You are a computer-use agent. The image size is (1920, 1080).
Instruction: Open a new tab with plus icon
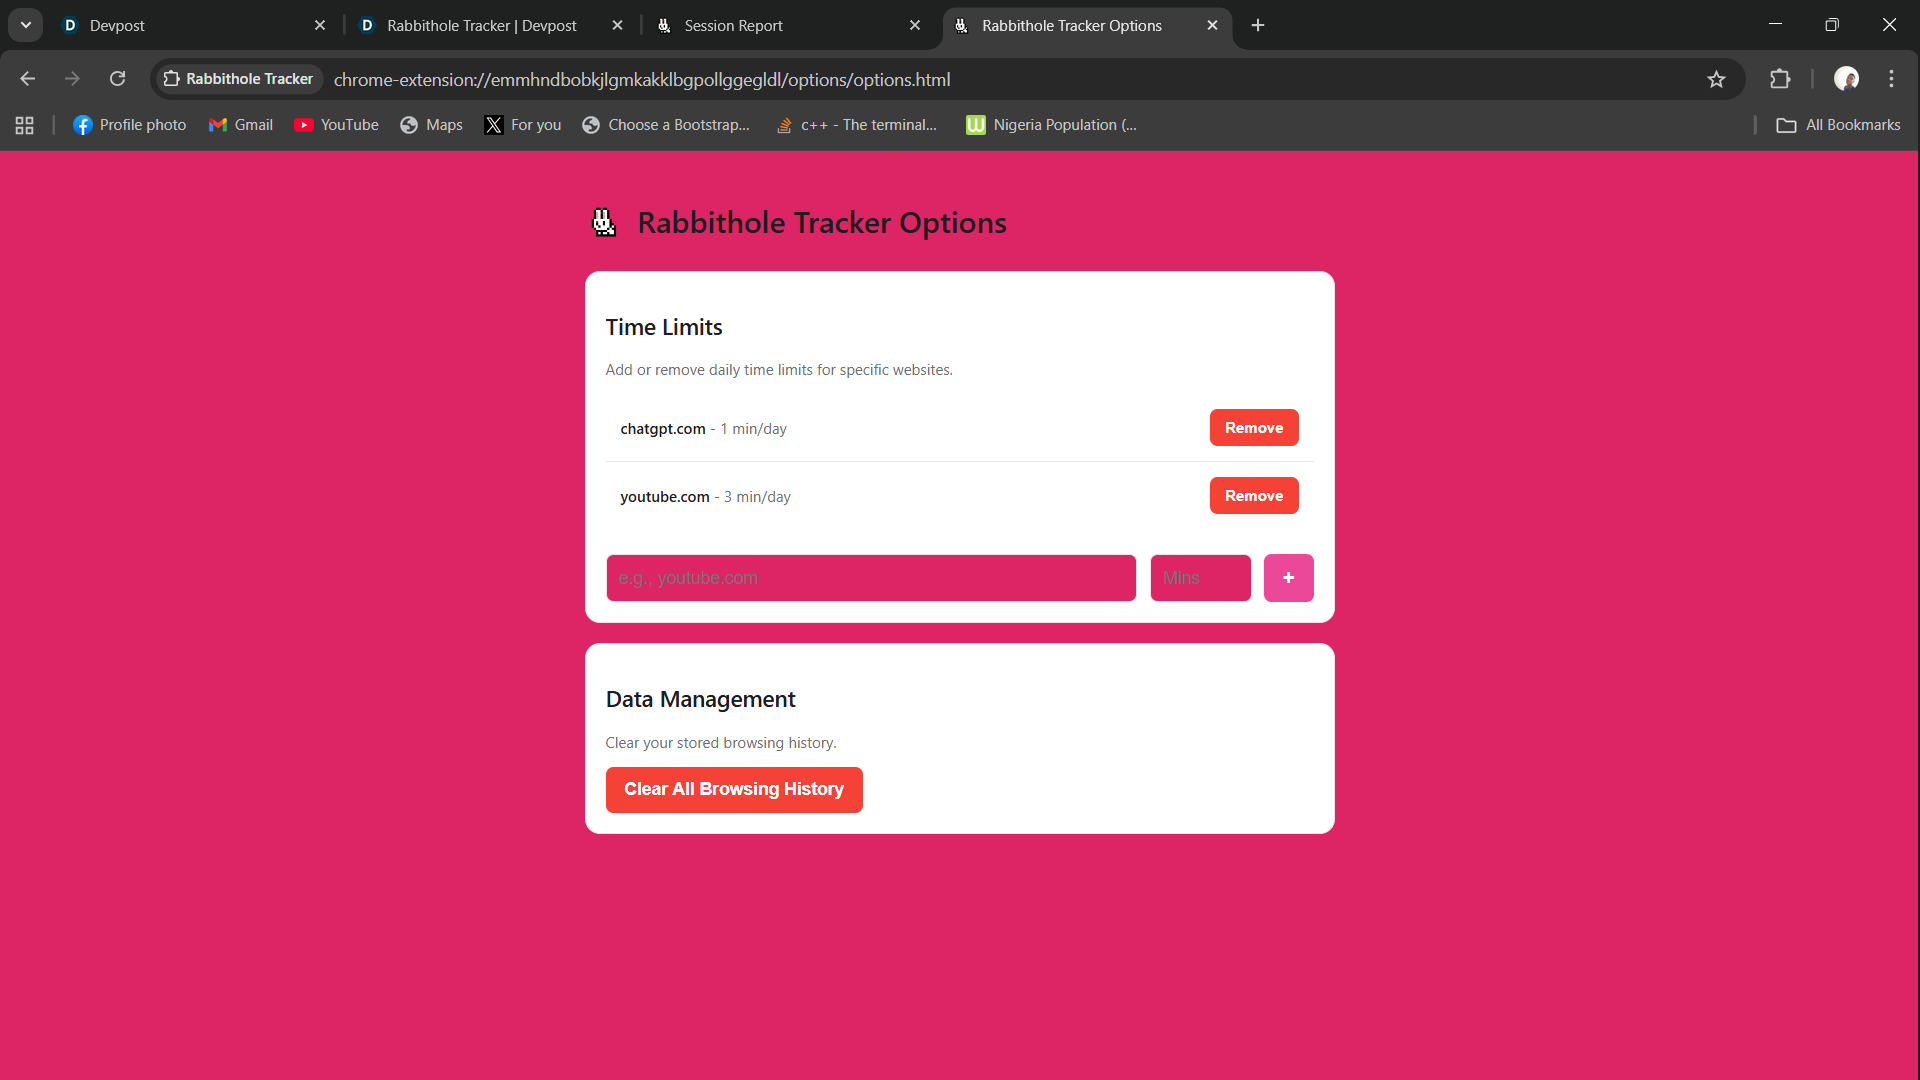(1258, 25)
